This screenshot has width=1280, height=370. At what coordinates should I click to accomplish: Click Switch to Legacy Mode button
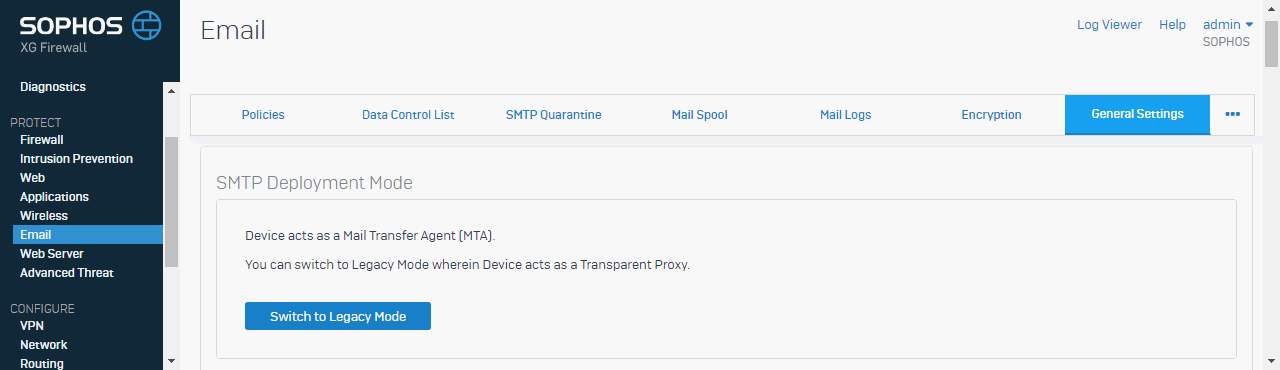pos(338,316)
